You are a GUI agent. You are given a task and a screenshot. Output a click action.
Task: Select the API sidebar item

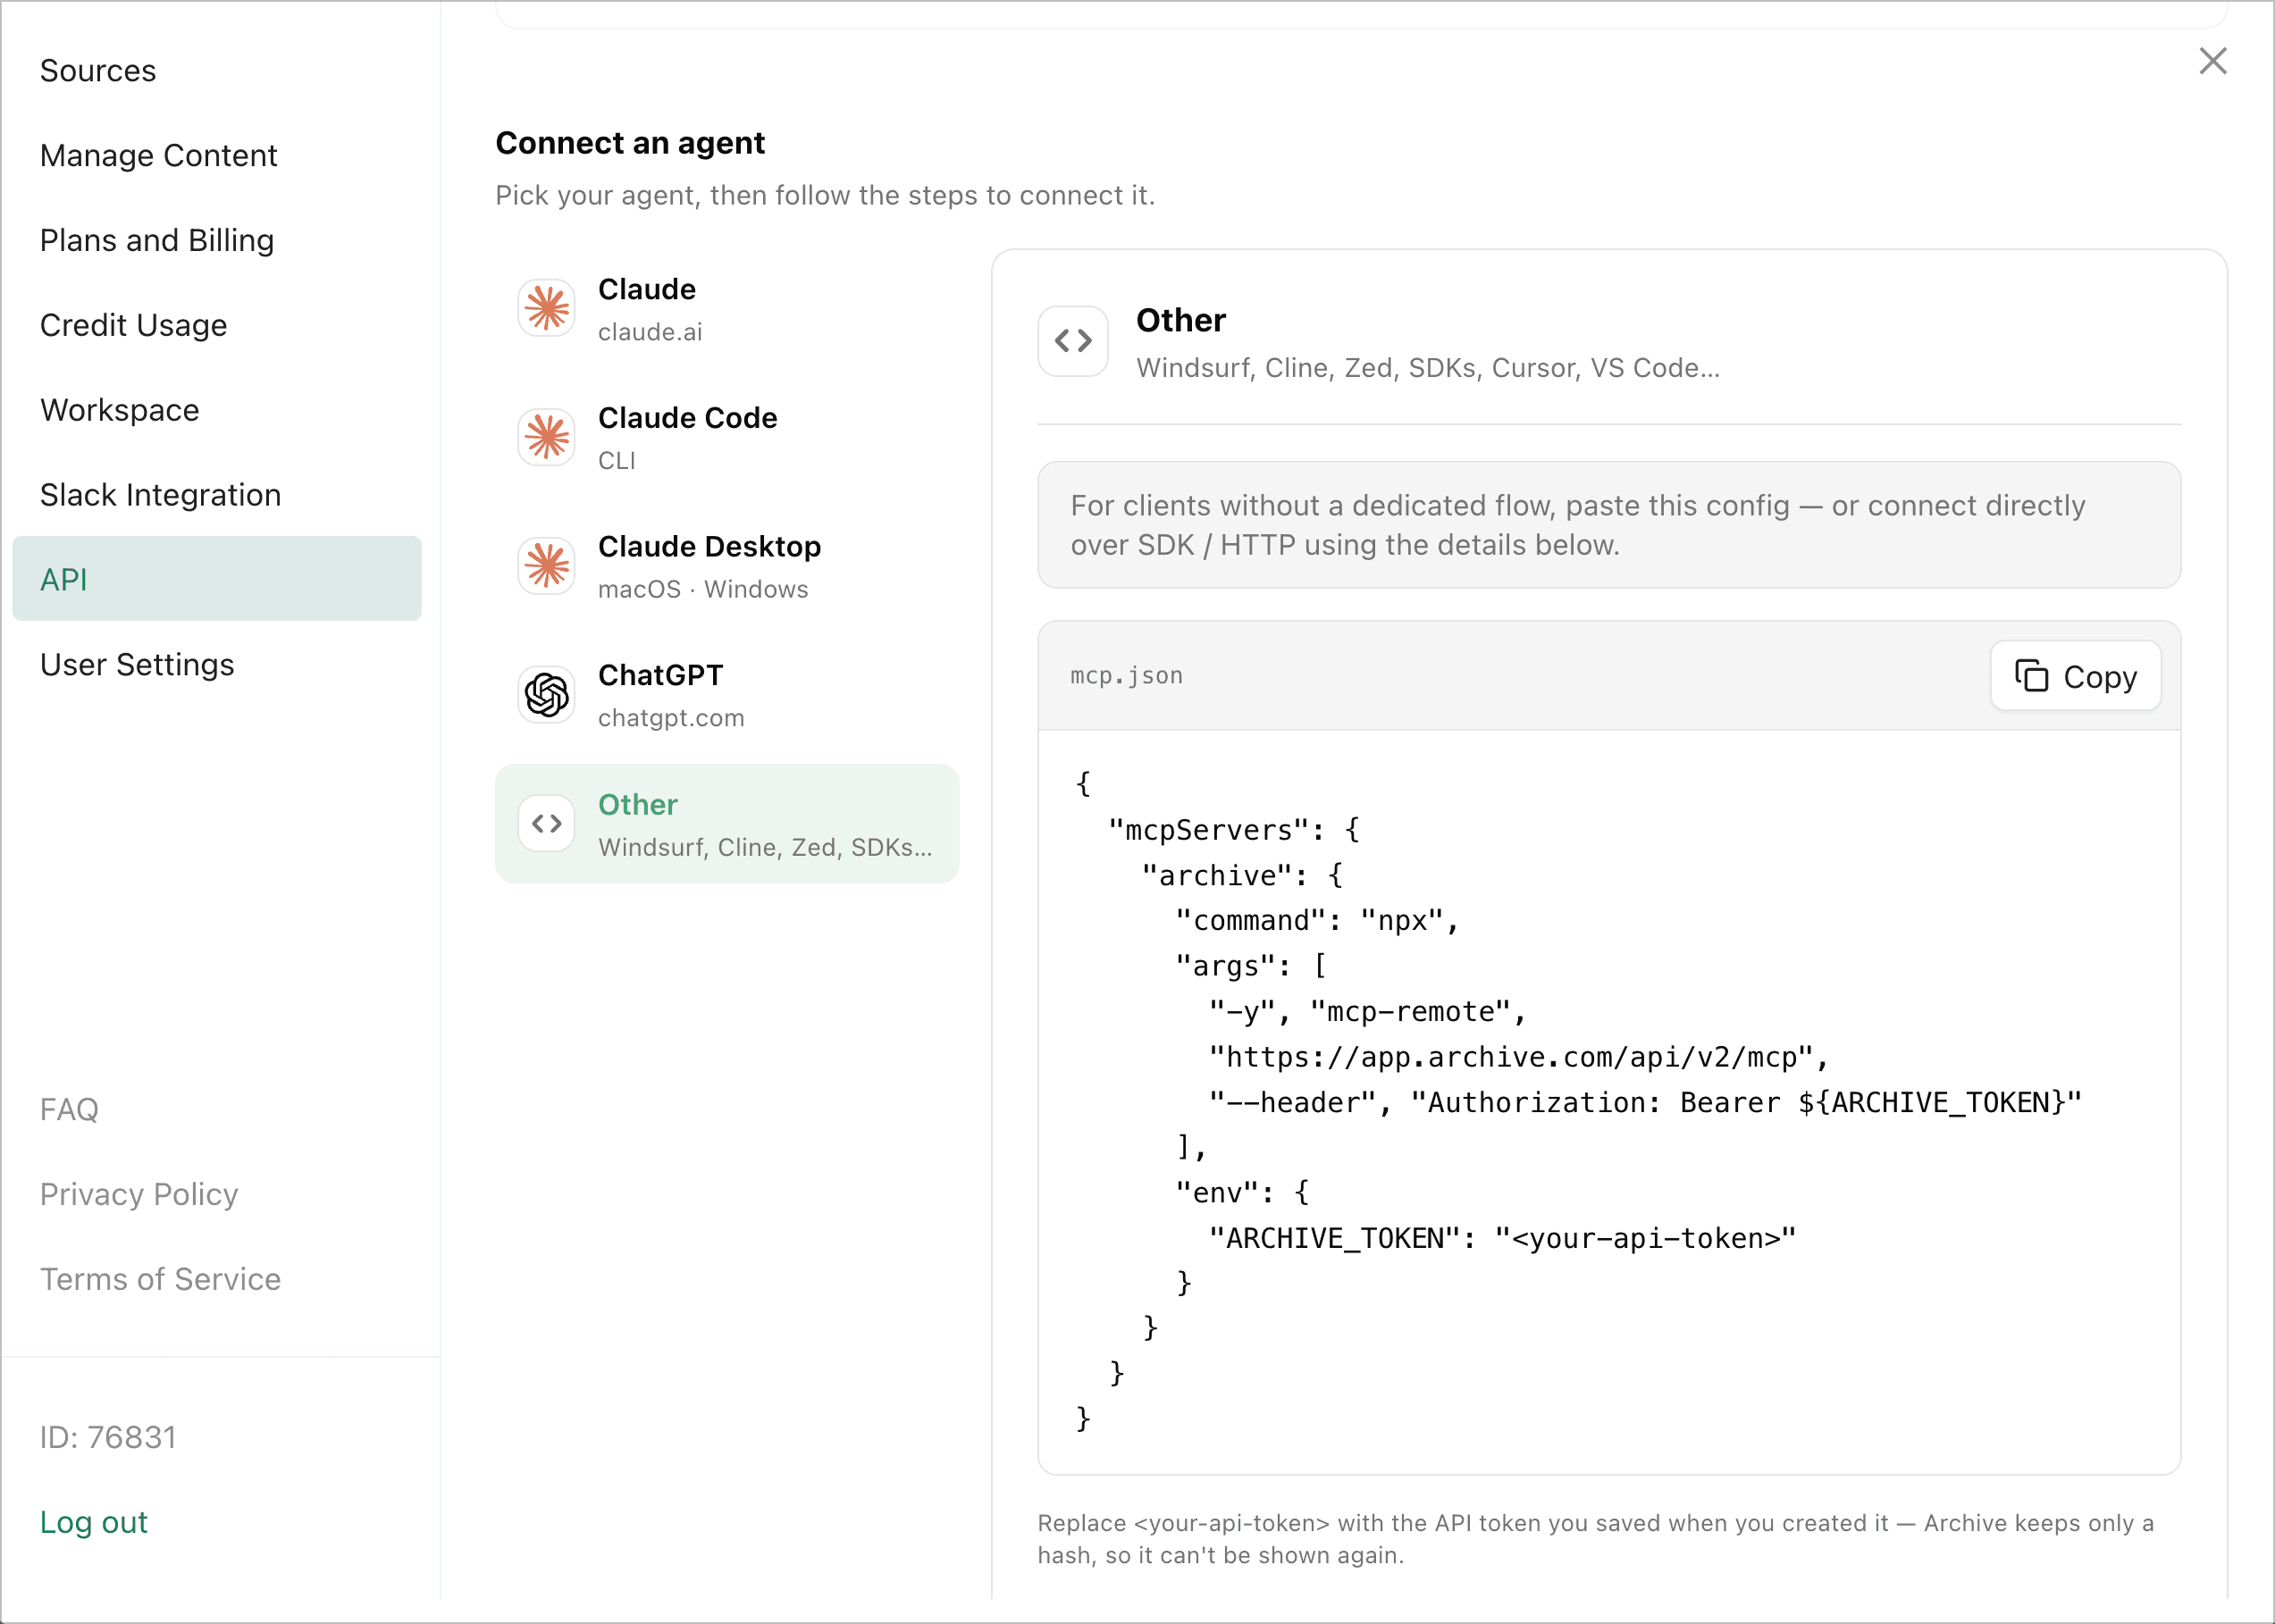tap(217, 579)
